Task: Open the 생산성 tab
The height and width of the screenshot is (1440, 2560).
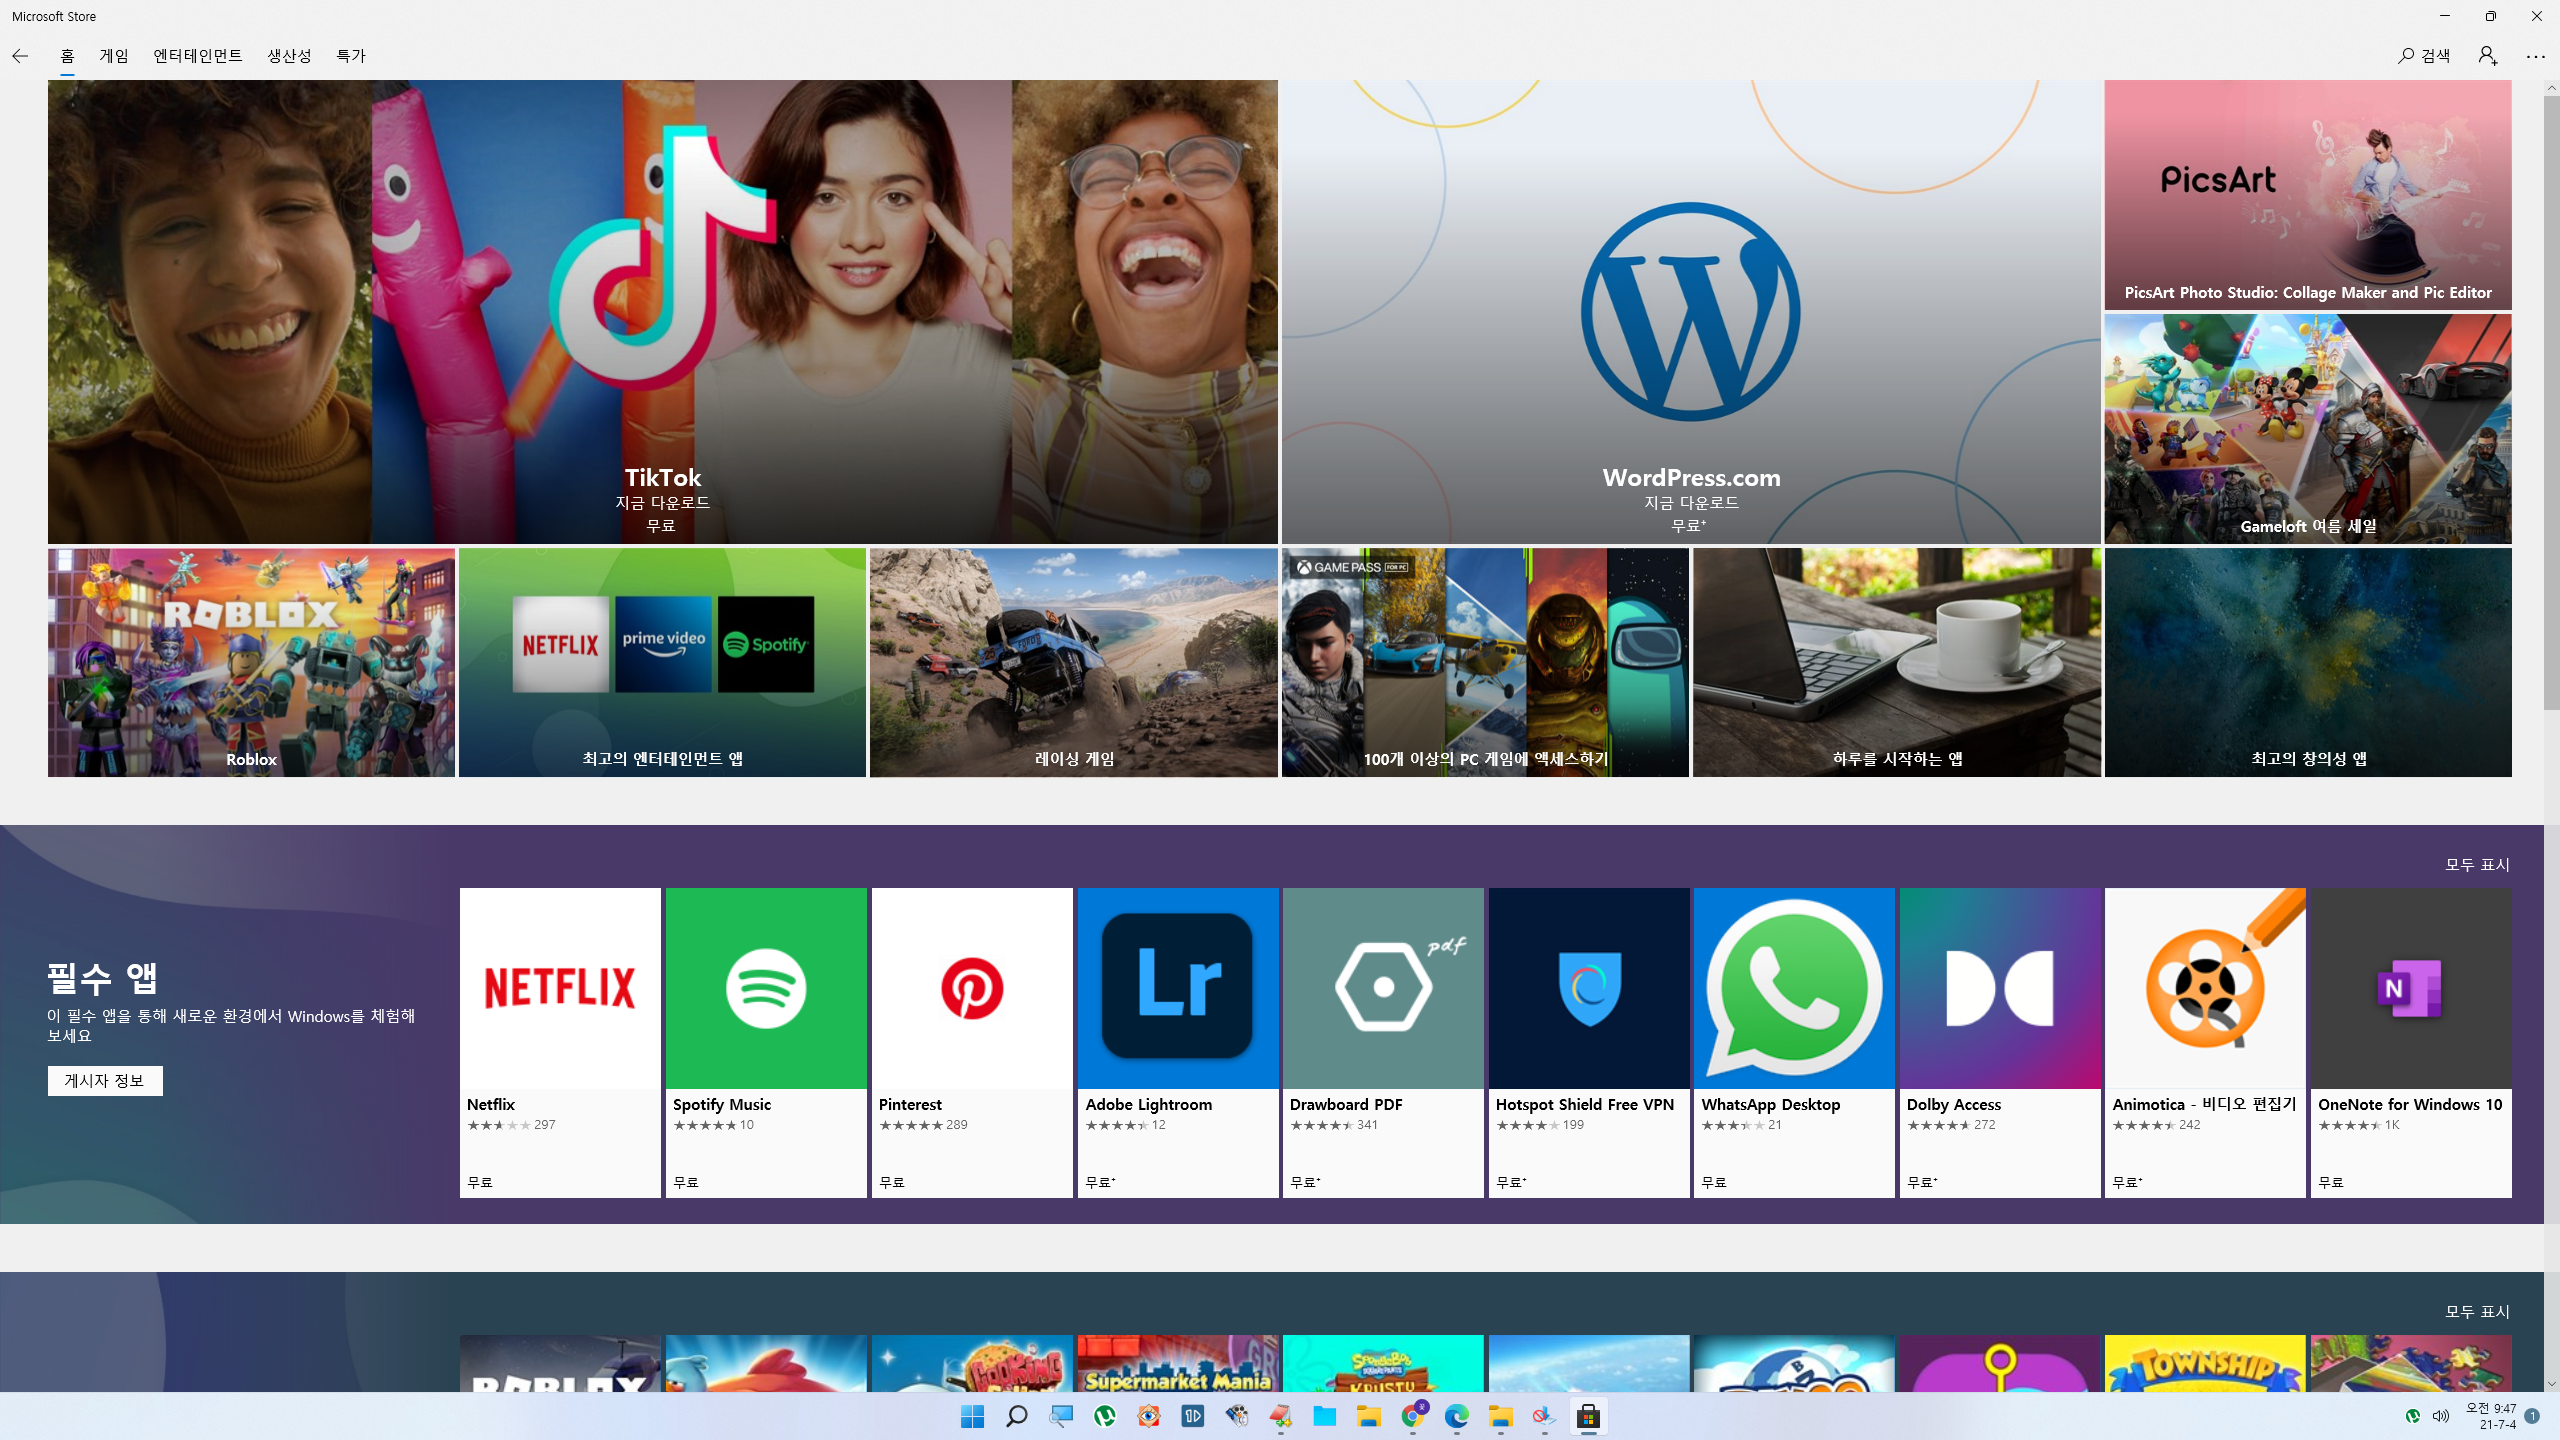Action: 289,56
